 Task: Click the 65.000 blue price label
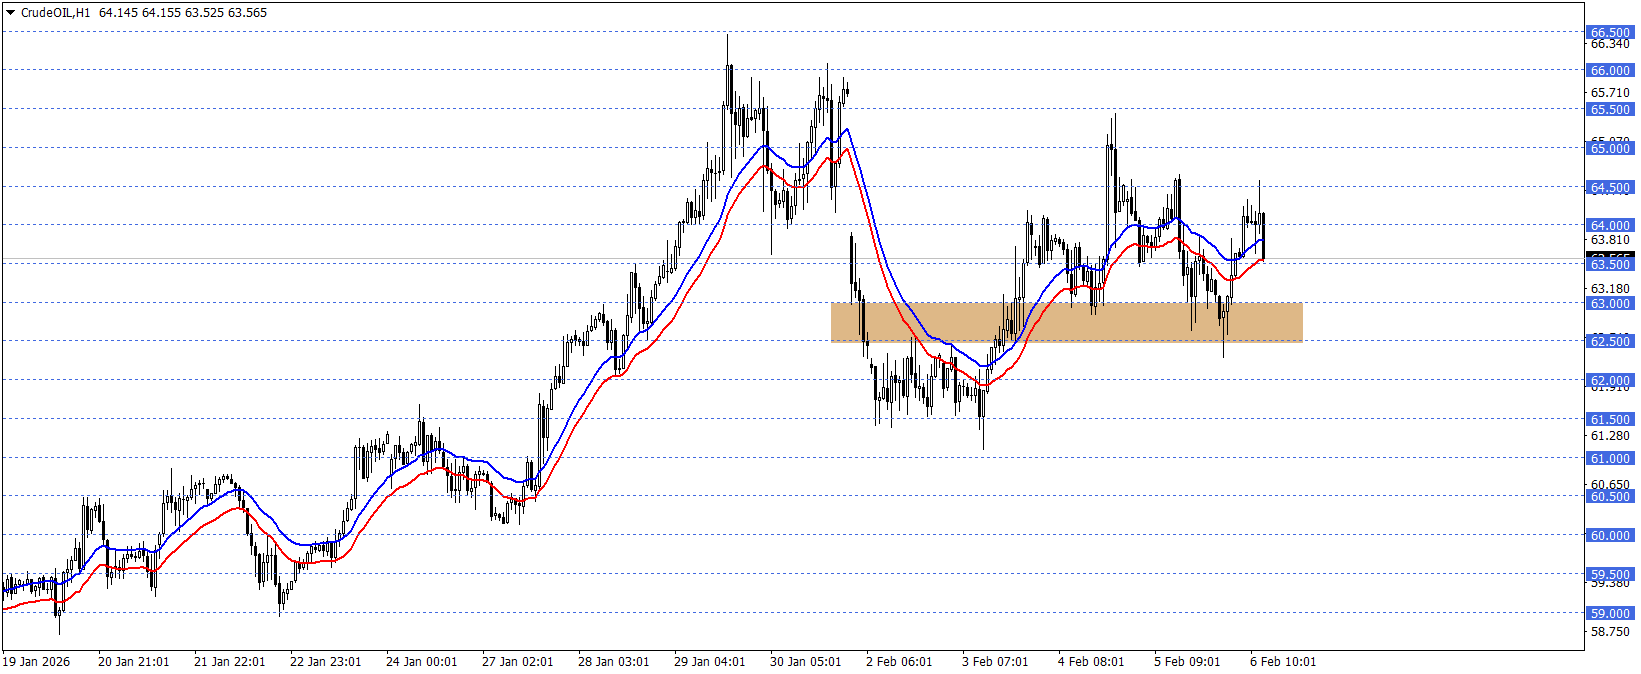(1610, 148)
